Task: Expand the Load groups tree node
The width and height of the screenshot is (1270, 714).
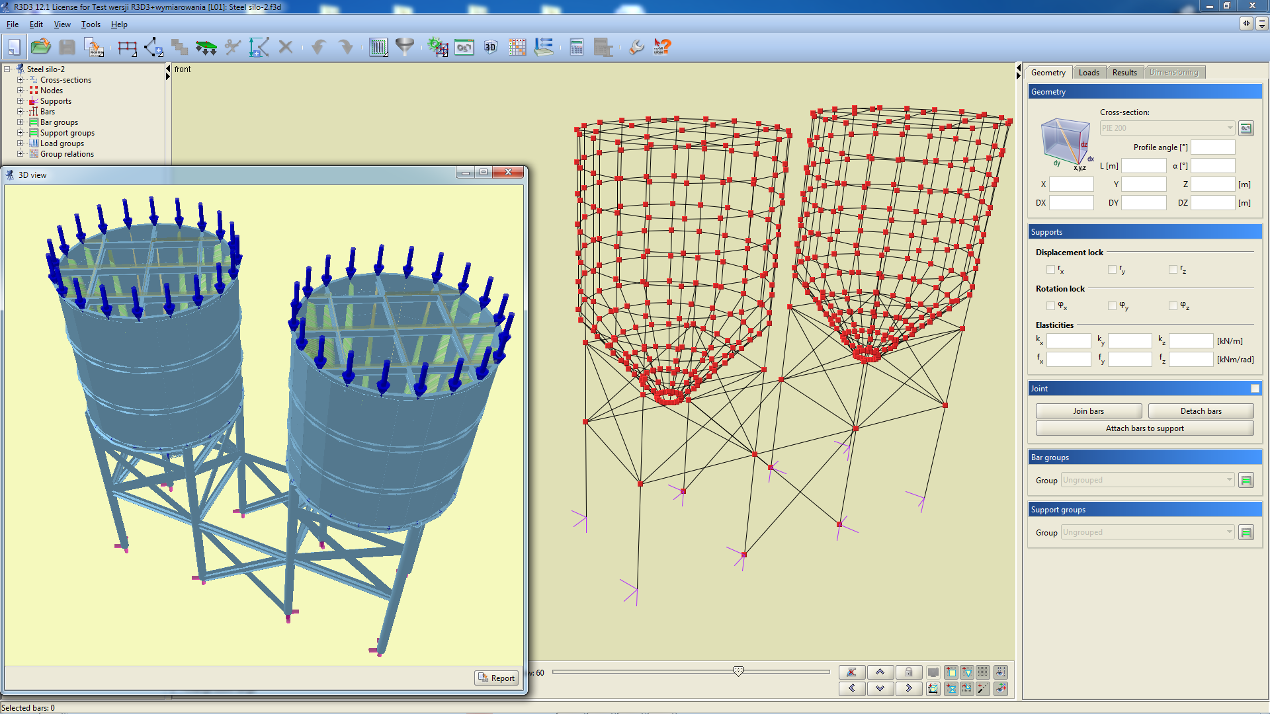Action: point(20,143)
